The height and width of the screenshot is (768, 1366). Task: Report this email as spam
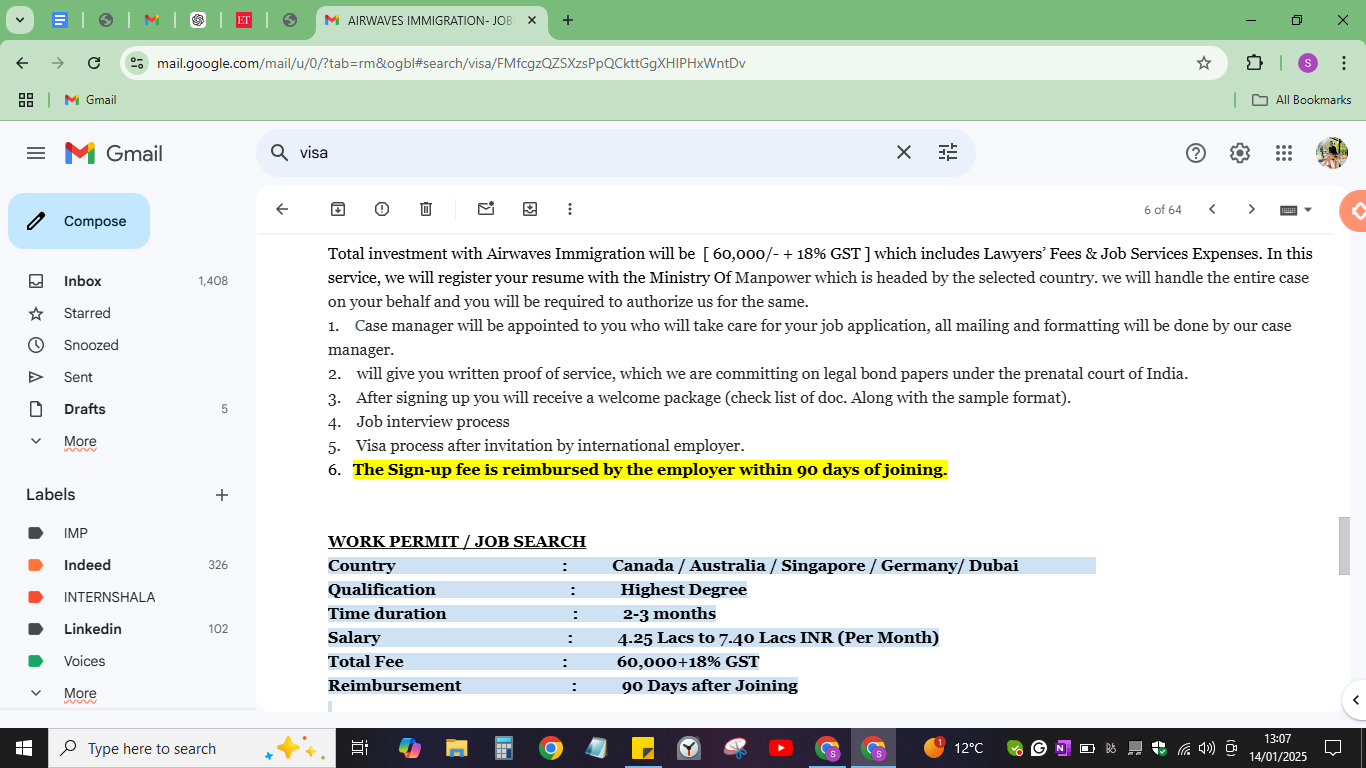point(382,209)
